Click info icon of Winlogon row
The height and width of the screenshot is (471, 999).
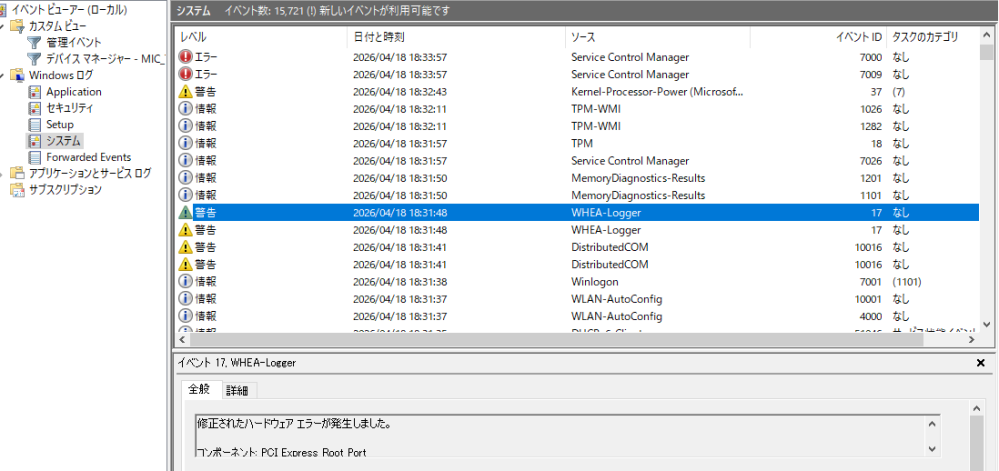pos(185,281)
